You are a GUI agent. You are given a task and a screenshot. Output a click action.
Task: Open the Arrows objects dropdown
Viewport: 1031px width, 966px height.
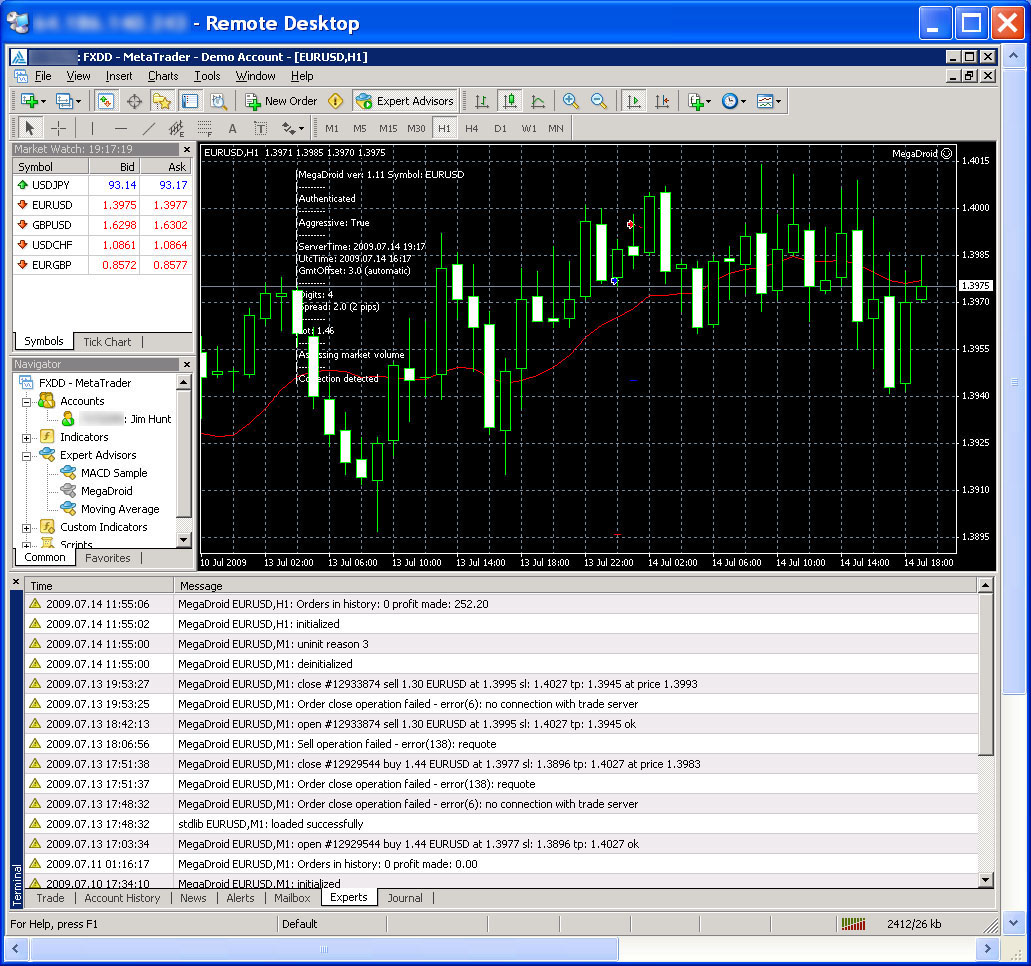(x=293, y=128)
